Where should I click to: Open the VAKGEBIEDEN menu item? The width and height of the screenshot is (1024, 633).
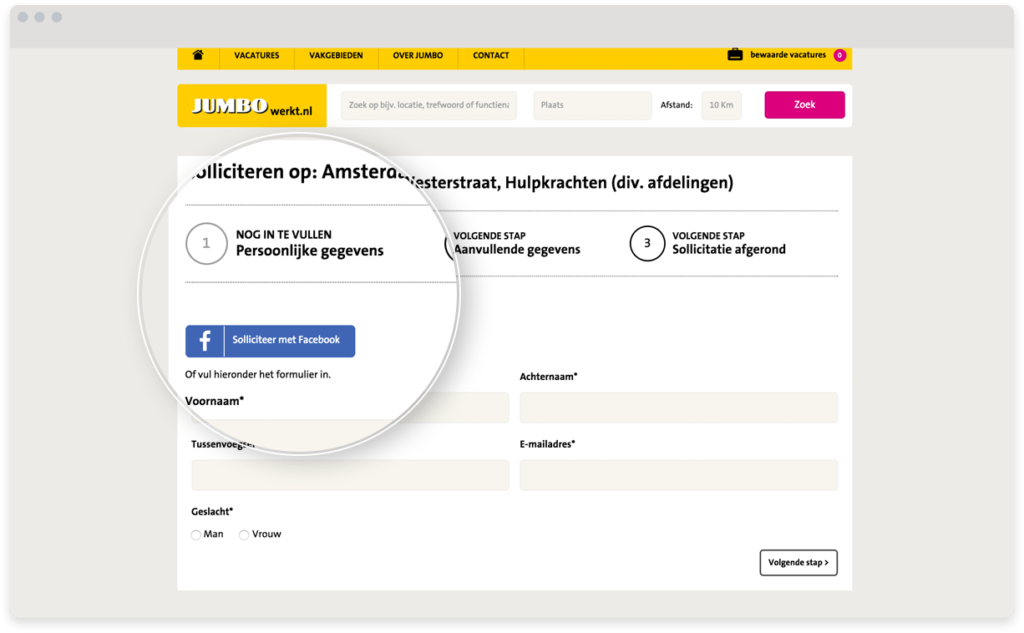(336, 56)
